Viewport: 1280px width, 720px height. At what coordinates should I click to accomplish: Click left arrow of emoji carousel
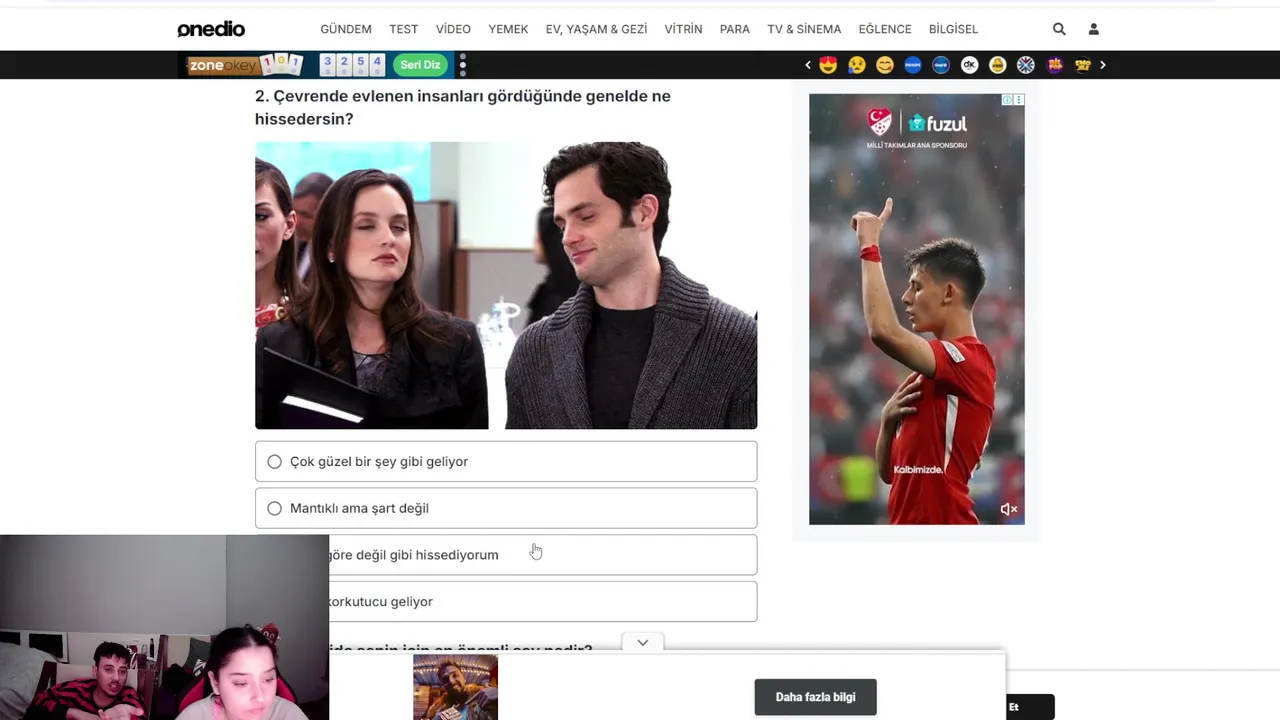click(x=808, y=65)
